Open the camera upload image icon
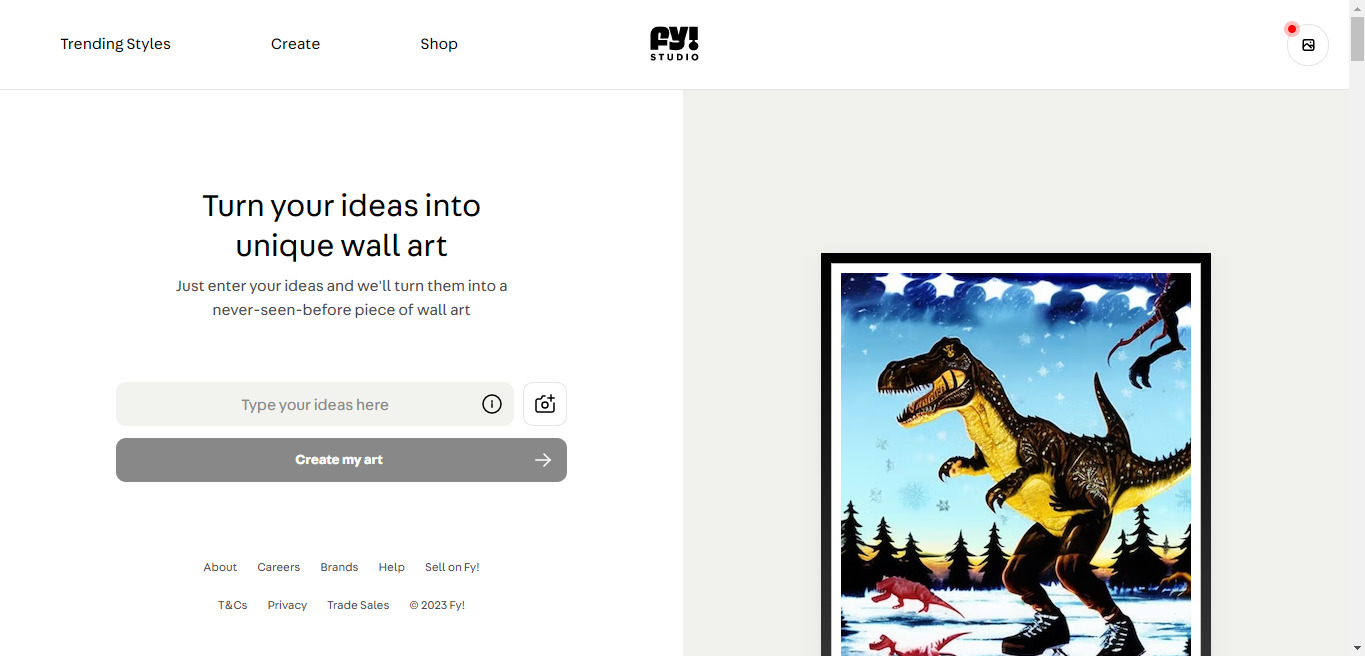Screen dimensions: 1365x656 pyautogui.click(x=545, y=404)
